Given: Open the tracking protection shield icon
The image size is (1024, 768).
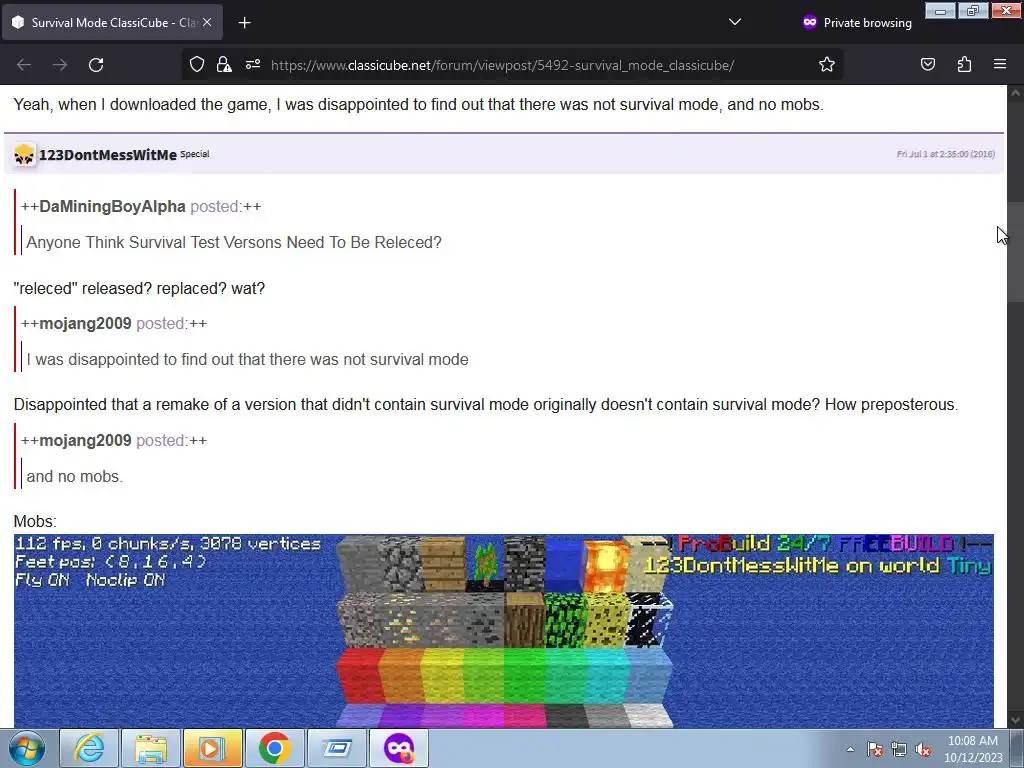Looking at the screenshot, I should tap(197, 65).
